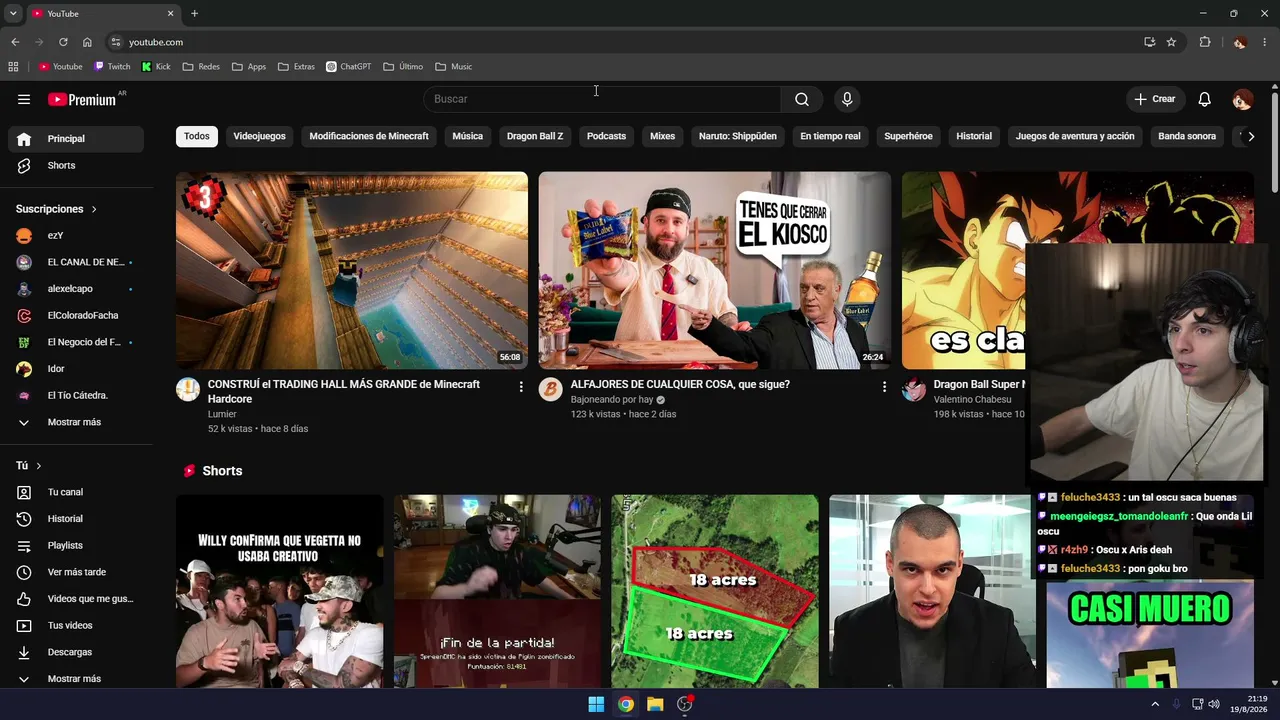Image resolution: width=1280 pixels, height=720 pixels.
Task: Click the Crear button
Action: click(1155, 99)
